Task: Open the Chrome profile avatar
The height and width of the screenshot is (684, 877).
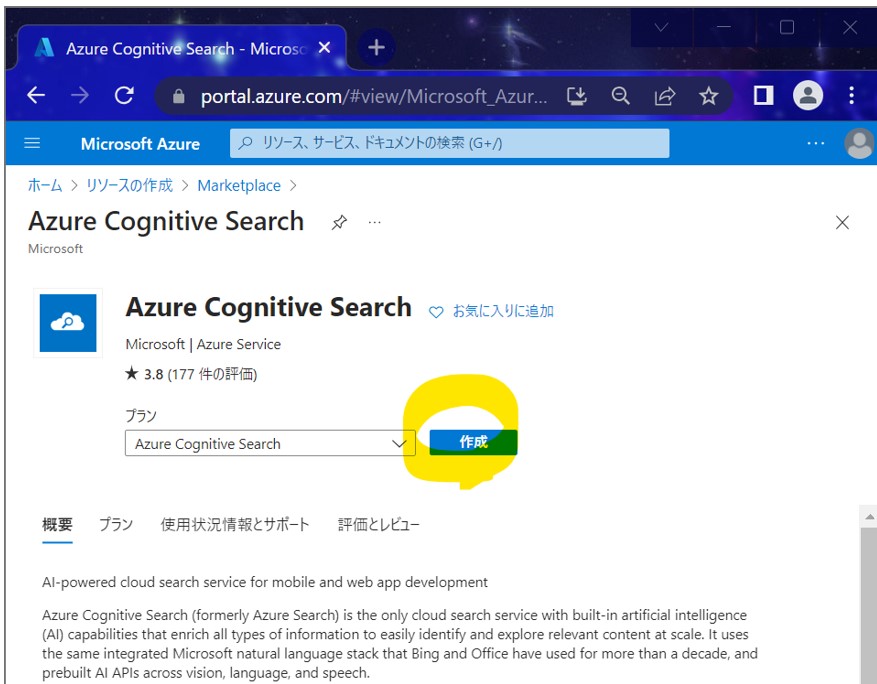Action: (x=808, y=96)
